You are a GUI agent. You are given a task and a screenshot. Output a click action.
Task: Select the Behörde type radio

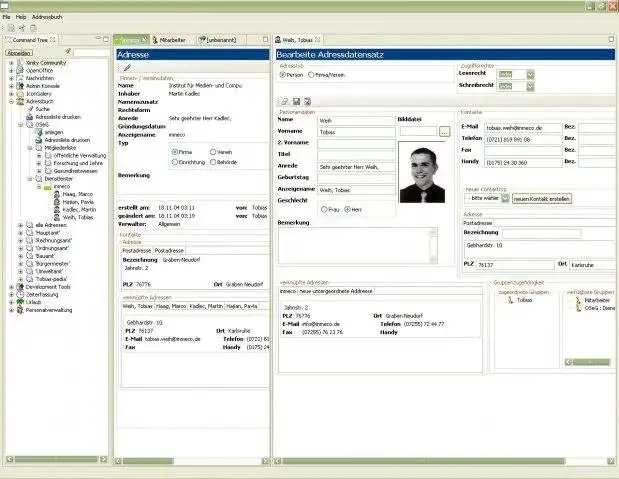[213, 162]
